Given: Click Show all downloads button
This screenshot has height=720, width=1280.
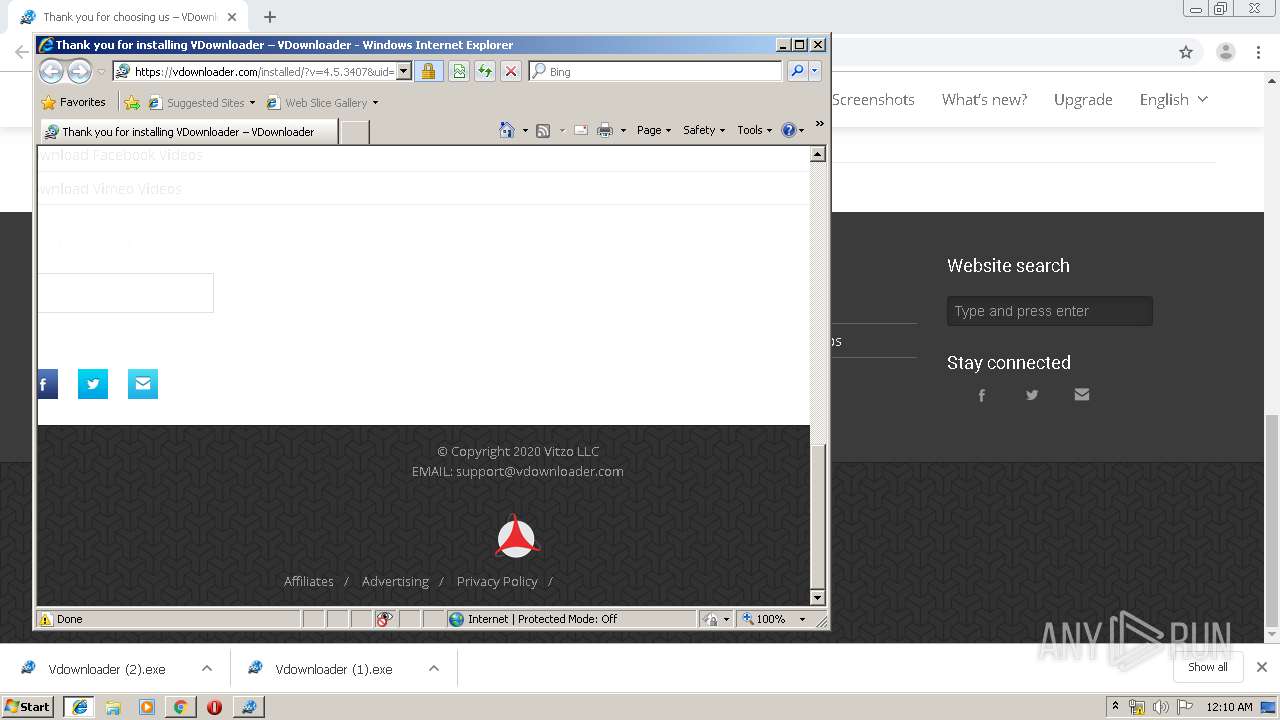Looking at the screenshot, I should [1208, 667].
